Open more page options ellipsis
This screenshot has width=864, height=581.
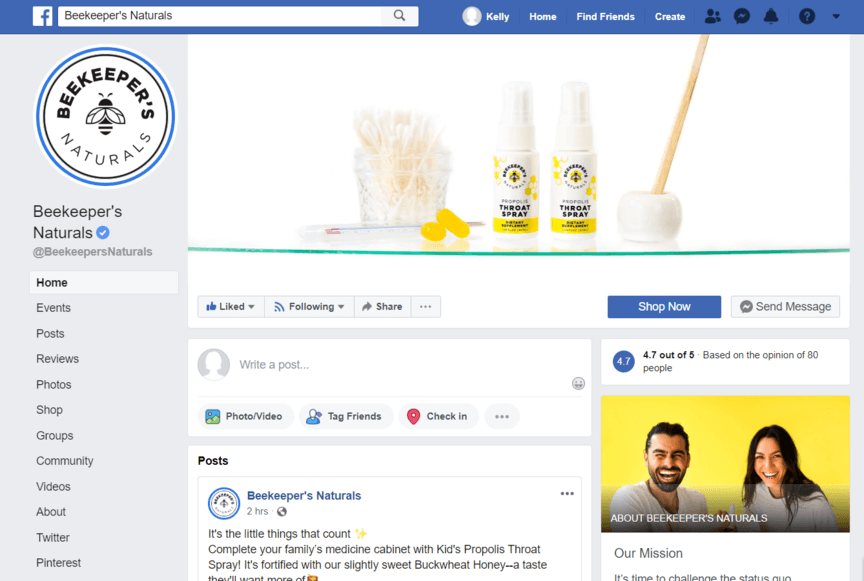425,306
